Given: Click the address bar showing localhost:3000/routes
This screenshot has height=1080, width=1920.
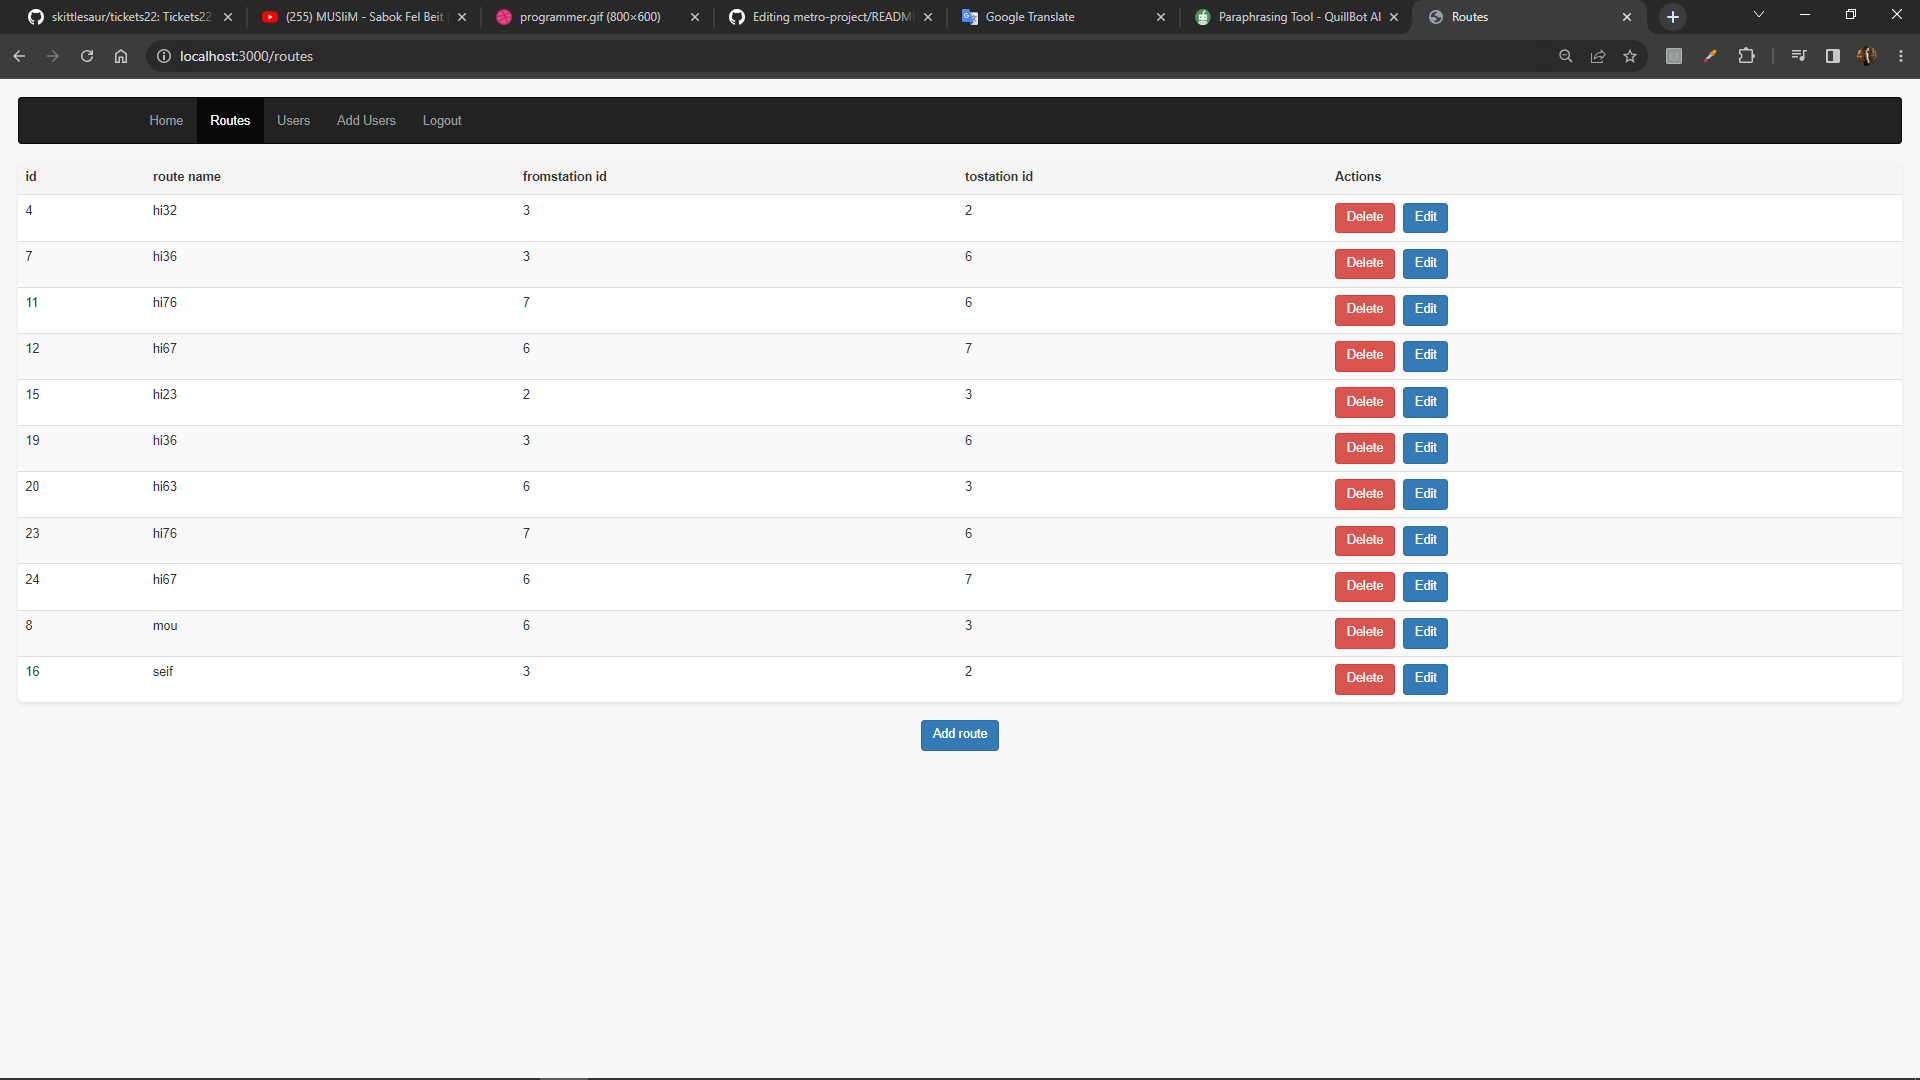Looking at the screenshot, I should pyautogui.click(x=246, y=56).
